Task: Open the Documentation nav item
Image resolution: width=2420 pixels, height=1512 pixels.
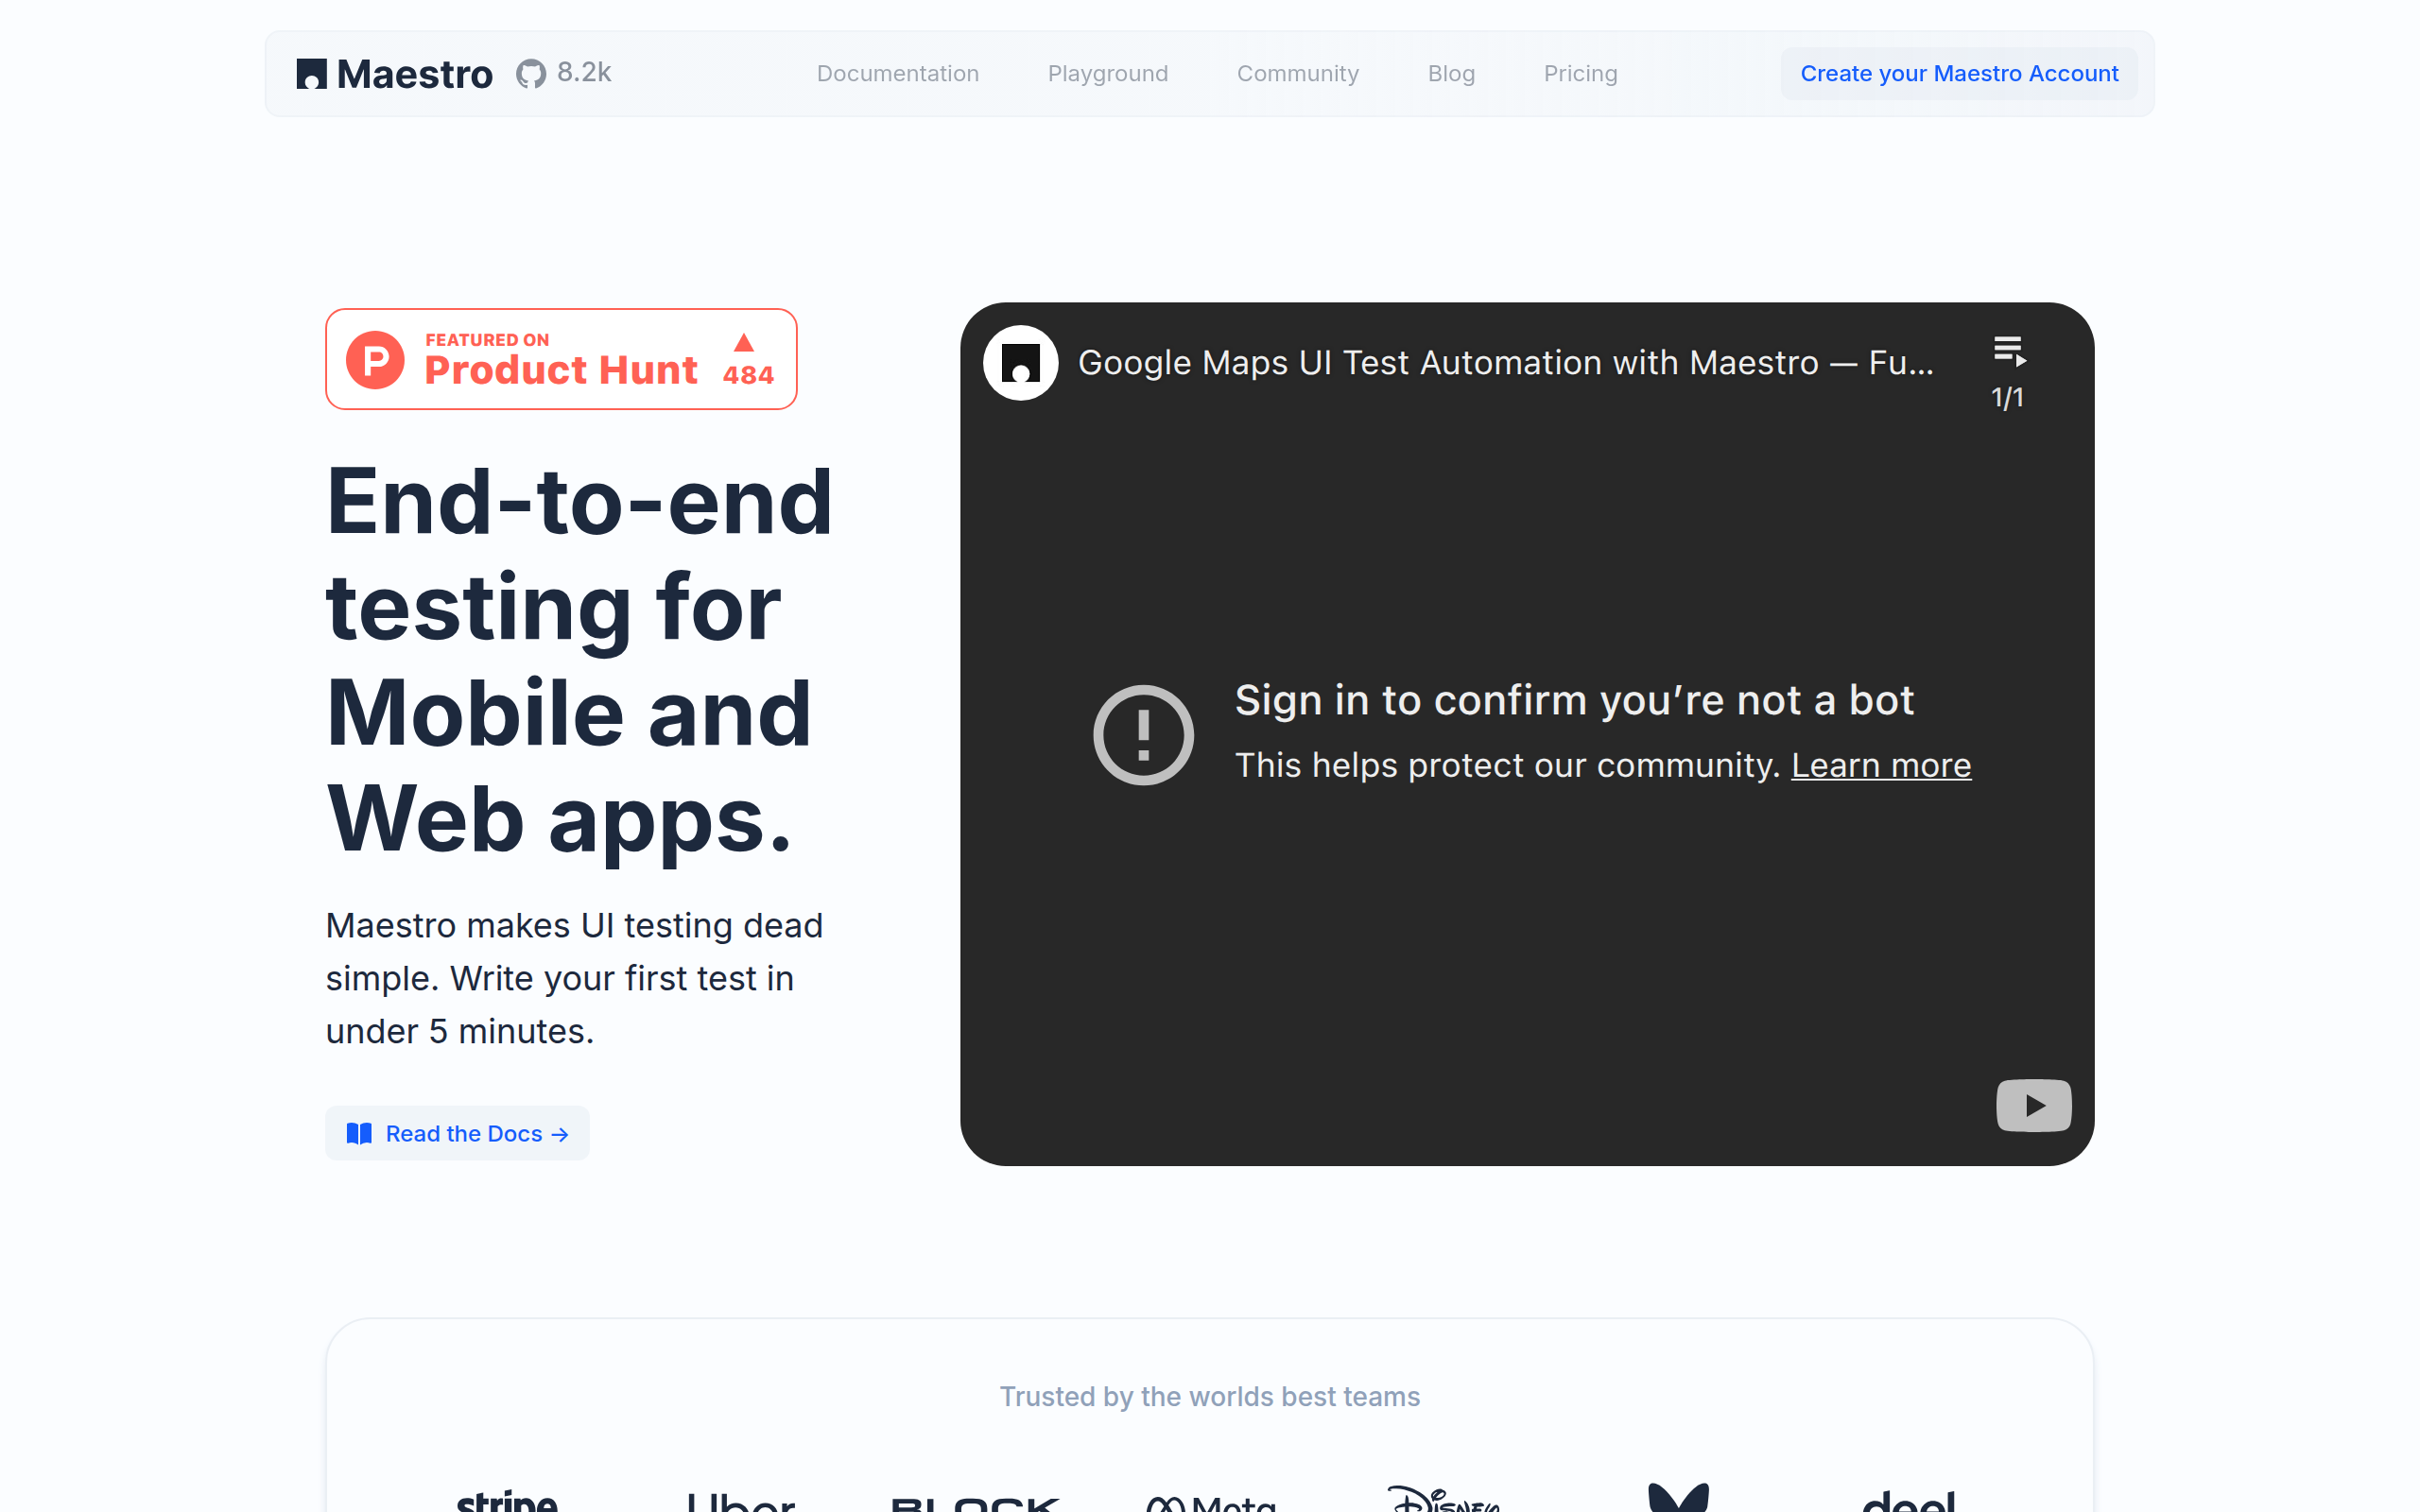Action: [x=897, y=74]
